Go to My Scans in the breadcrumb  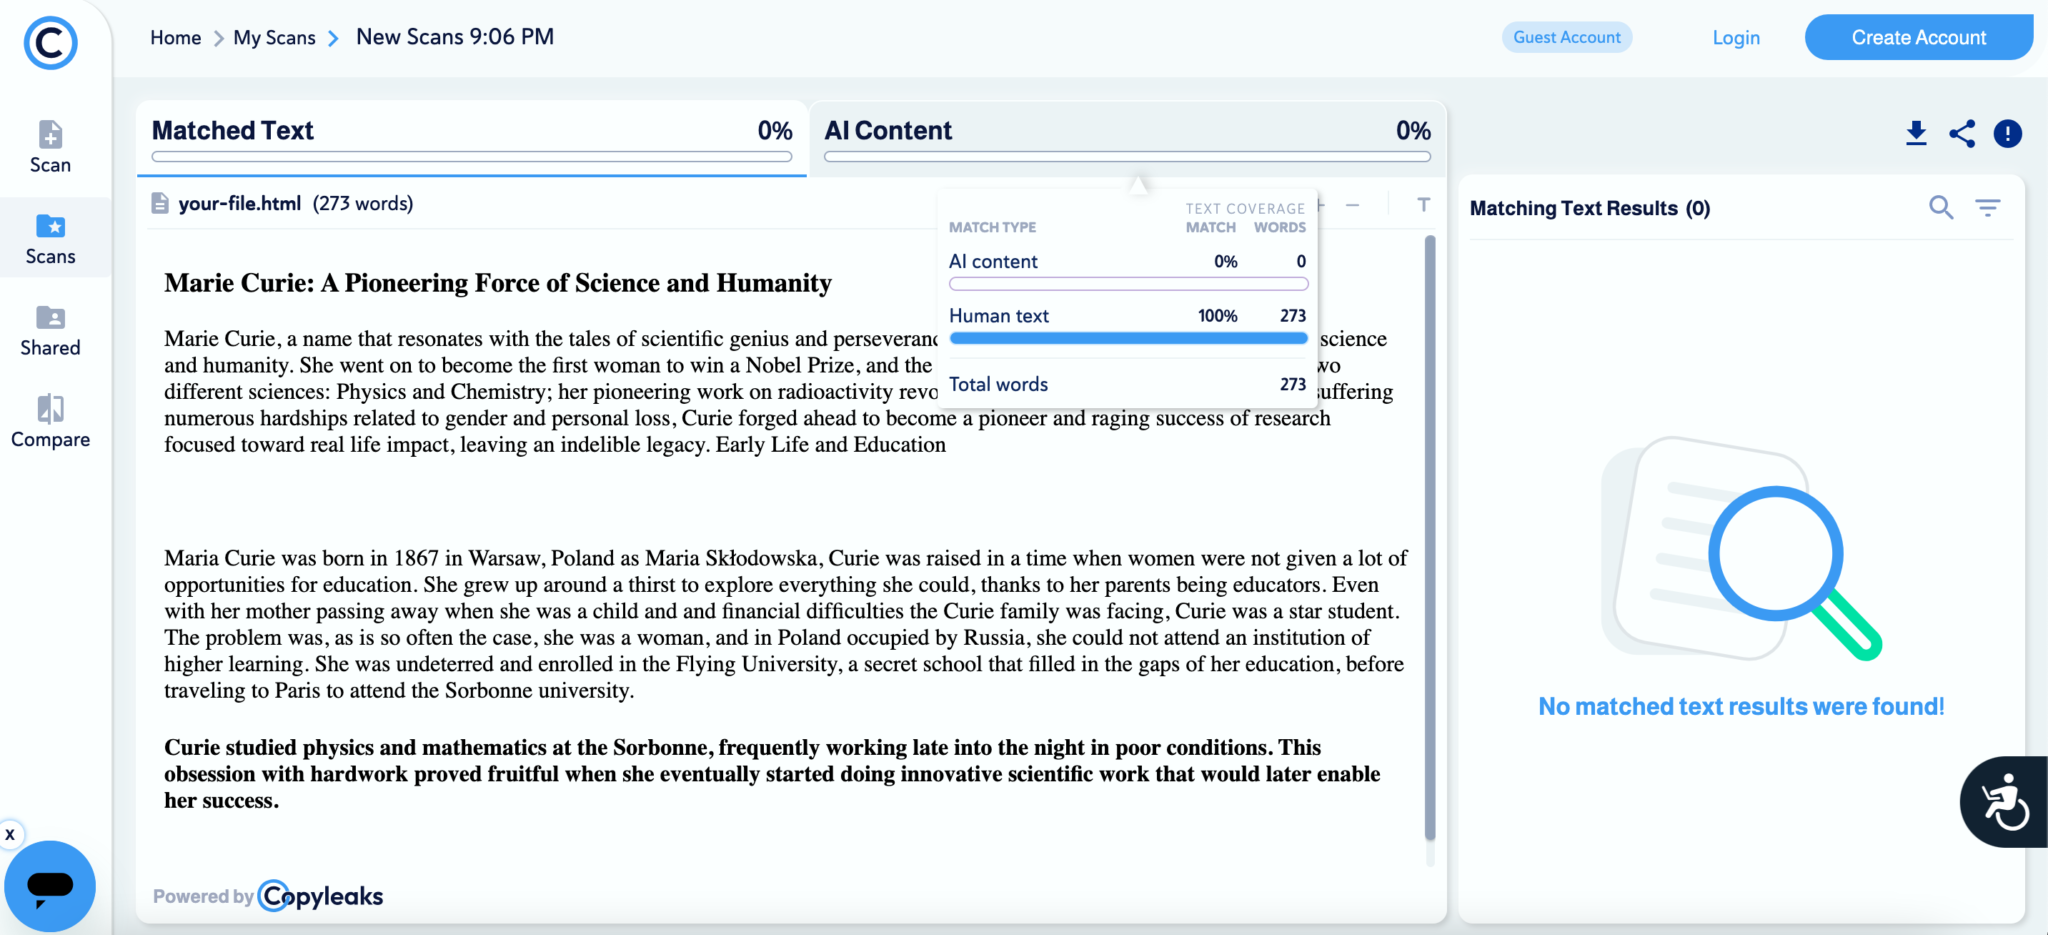click(x=274, y=38)
